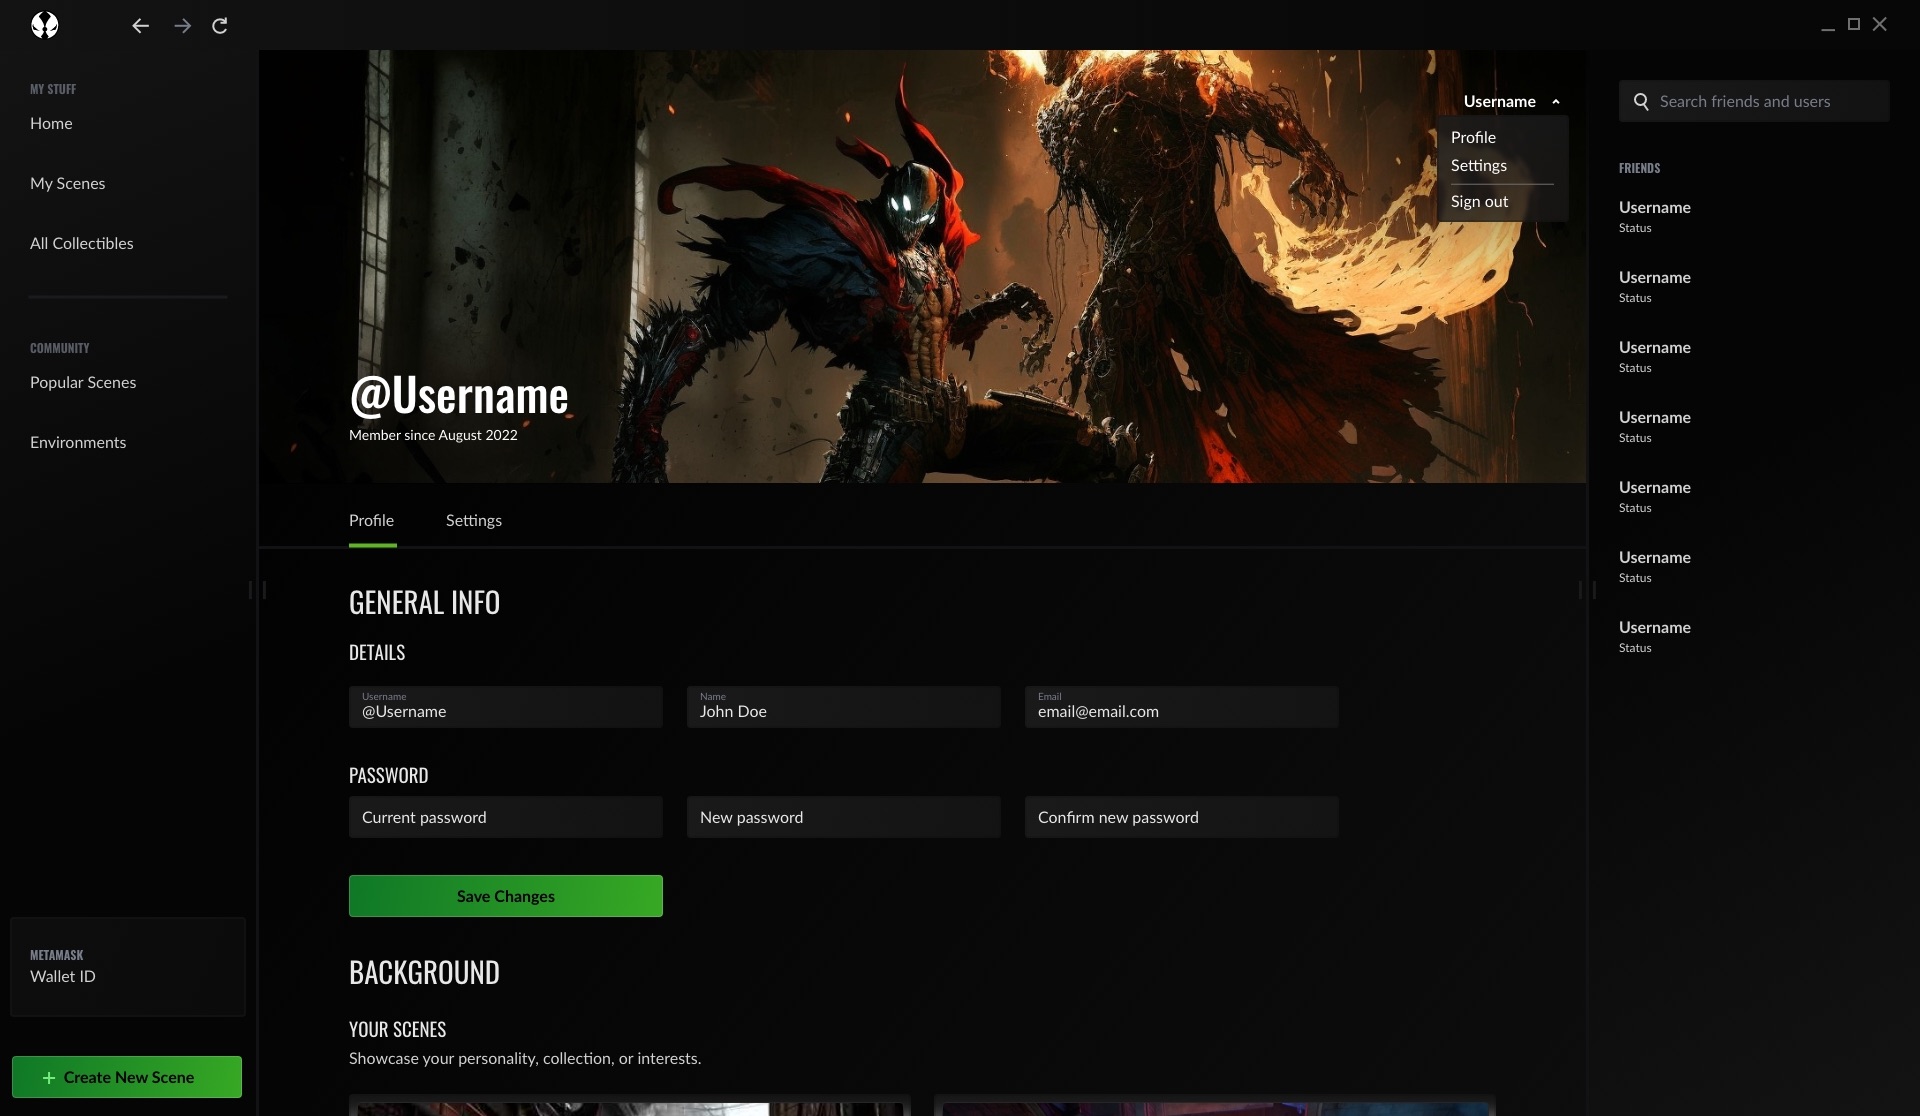
Task: Click Member since August 2022 text
Action: [433, 435]
